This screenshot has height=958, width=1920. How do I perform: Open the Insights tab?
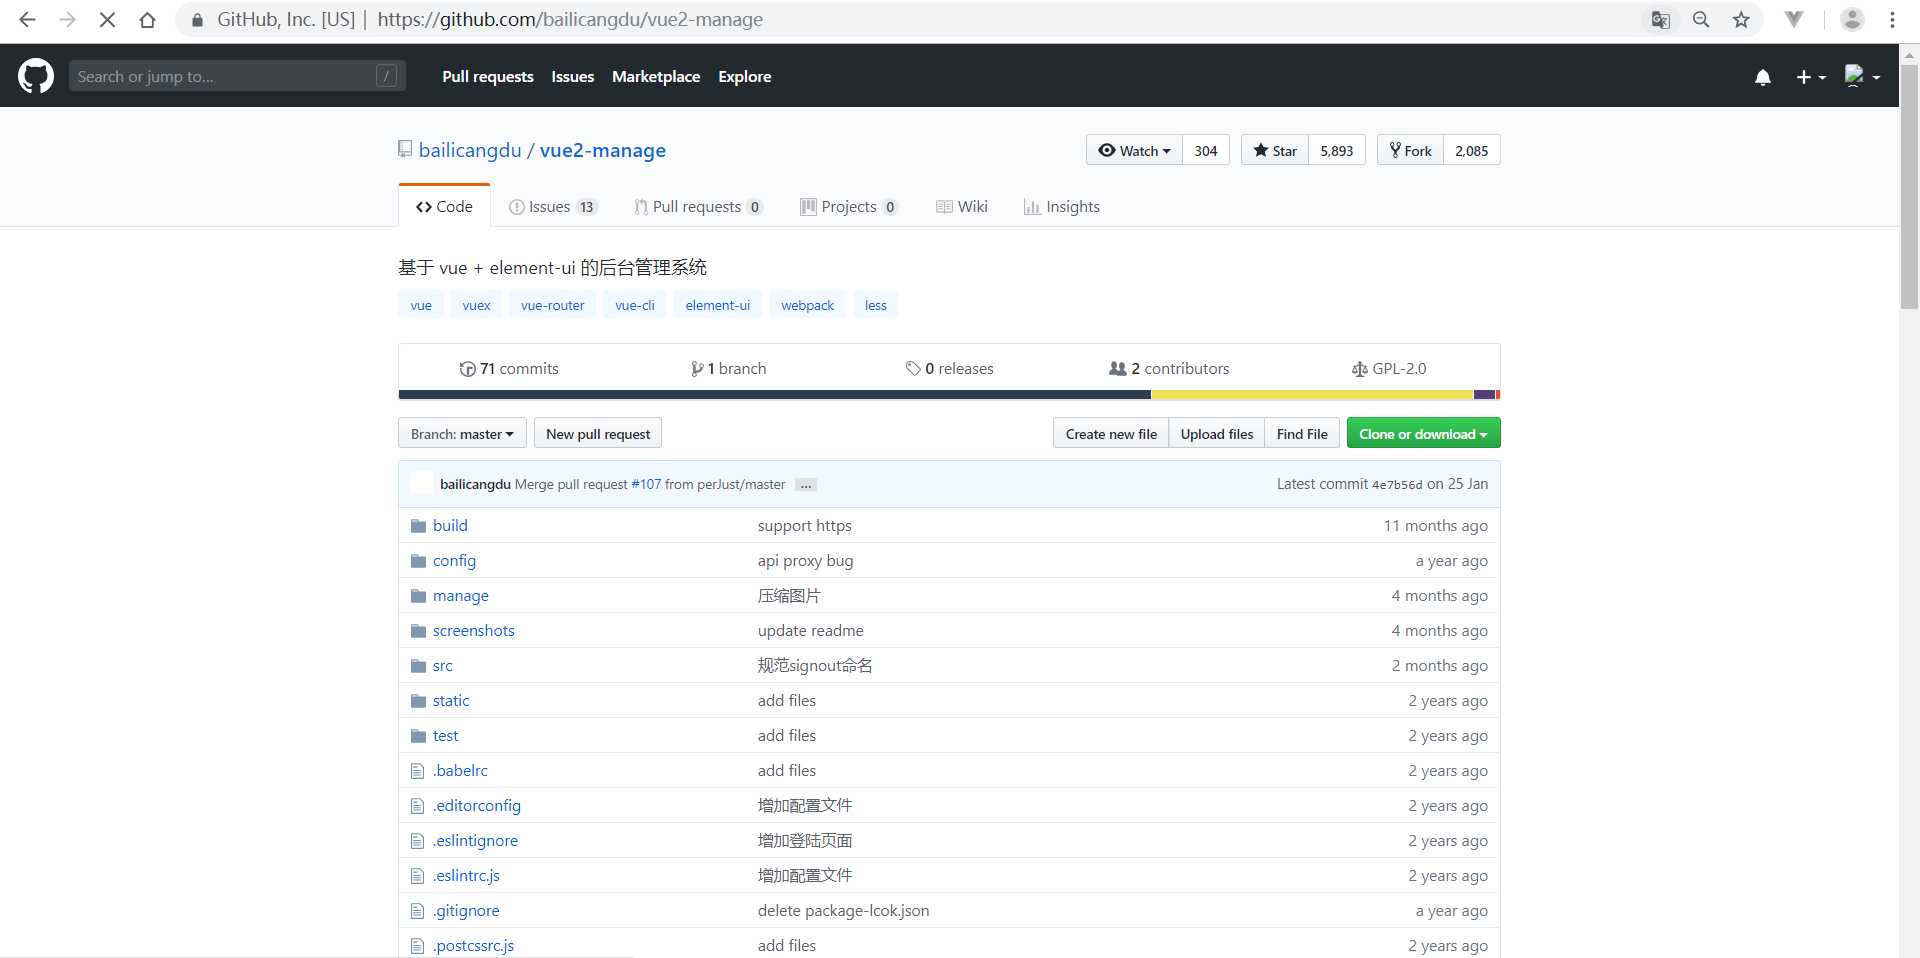point(1062,207)
